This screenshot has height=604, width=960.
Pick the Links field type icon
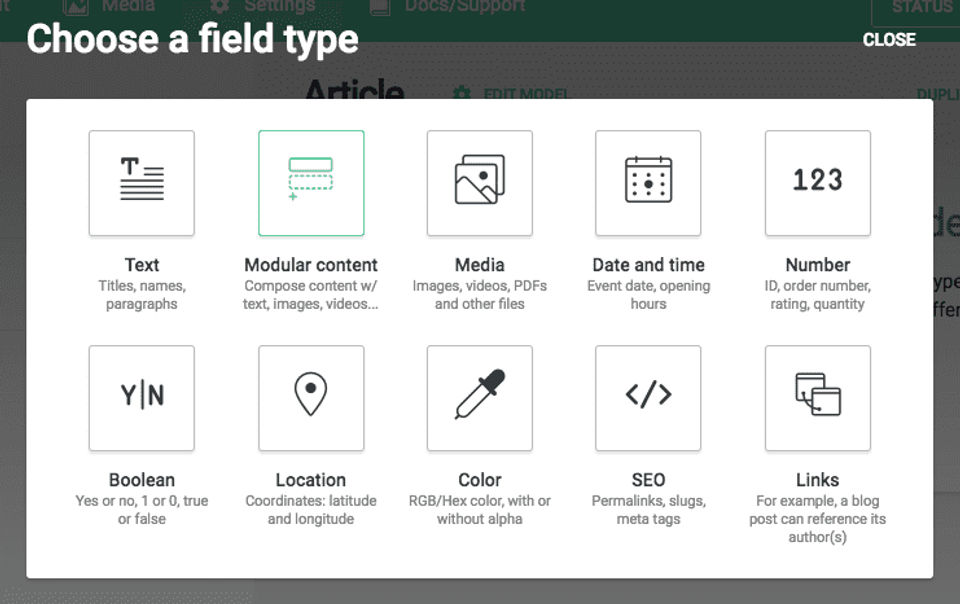click(817, 398)
